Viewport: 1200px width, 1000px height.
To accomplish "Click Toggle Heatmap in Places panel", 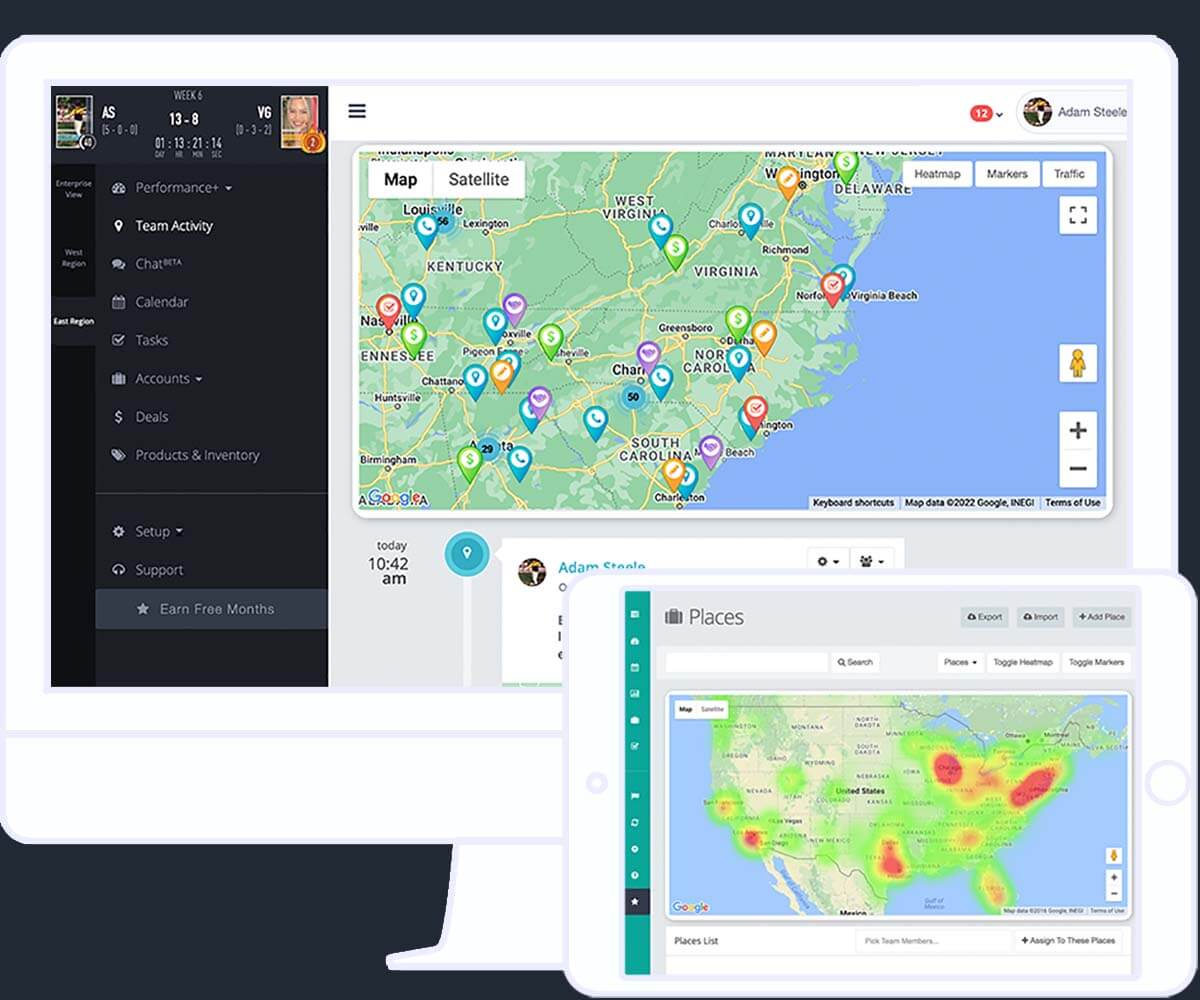I will [1022, 662].
